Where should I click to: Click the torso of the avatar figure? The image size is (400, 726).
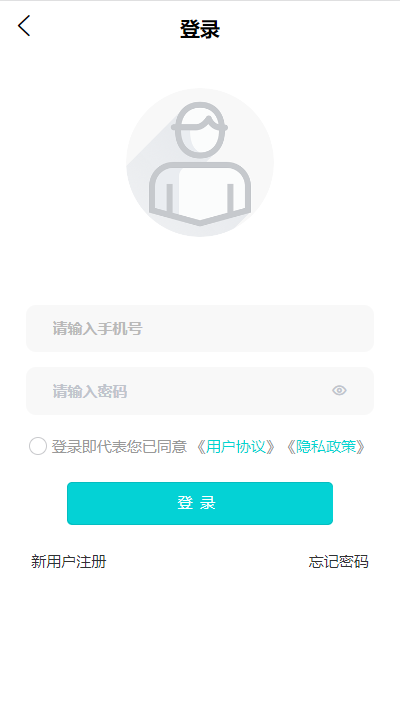coord(200,194)
